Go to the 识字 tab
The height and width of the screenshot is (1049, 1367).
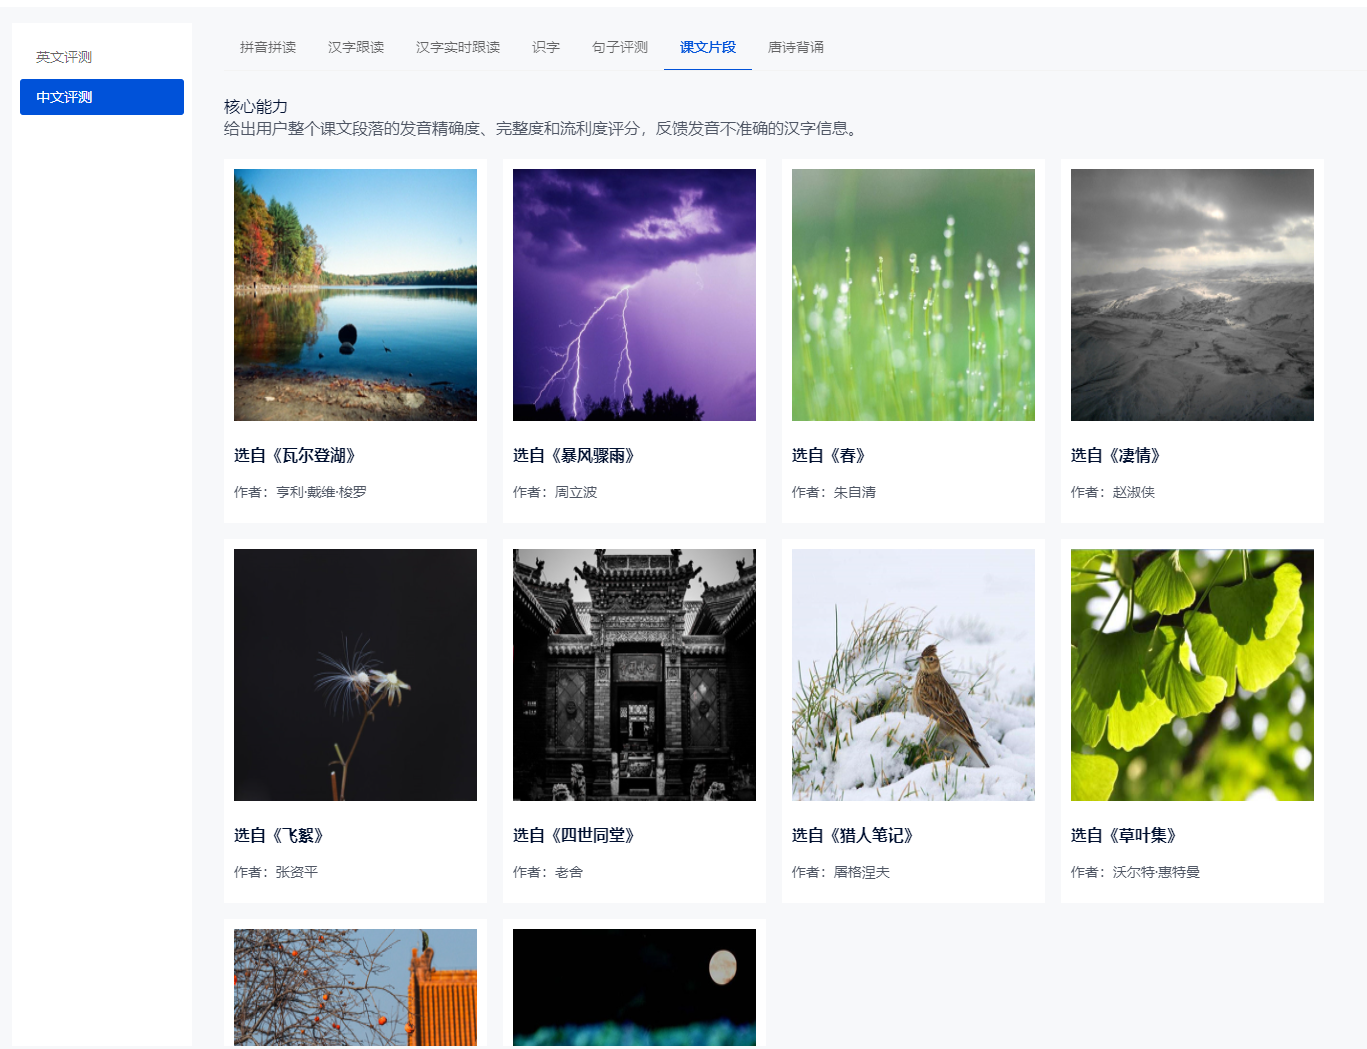pyautogui.click(x=546, y=47)
